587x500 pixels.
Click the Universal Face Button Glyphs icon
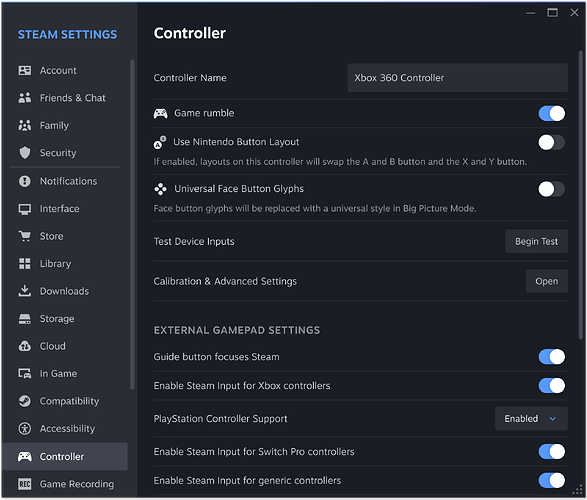161,189
